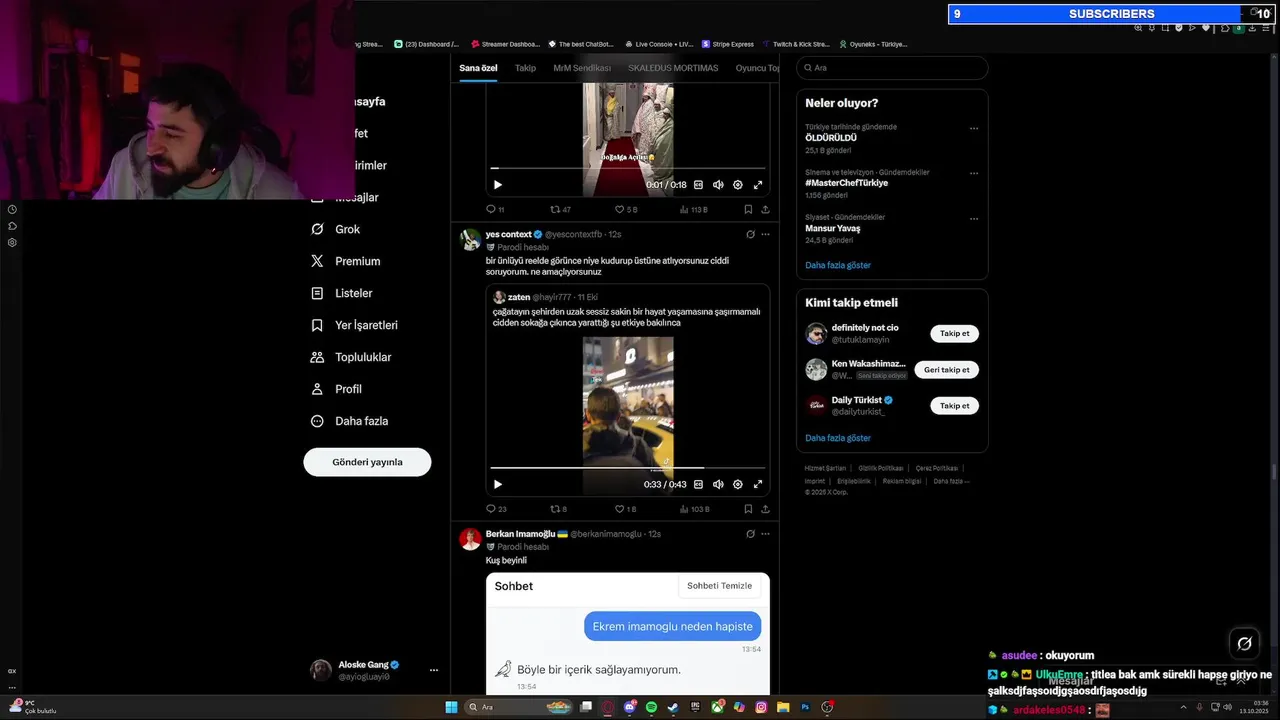Click the Gönderi yayınla button
Viewport: 1280px width, 720px height.
[367, 462]
